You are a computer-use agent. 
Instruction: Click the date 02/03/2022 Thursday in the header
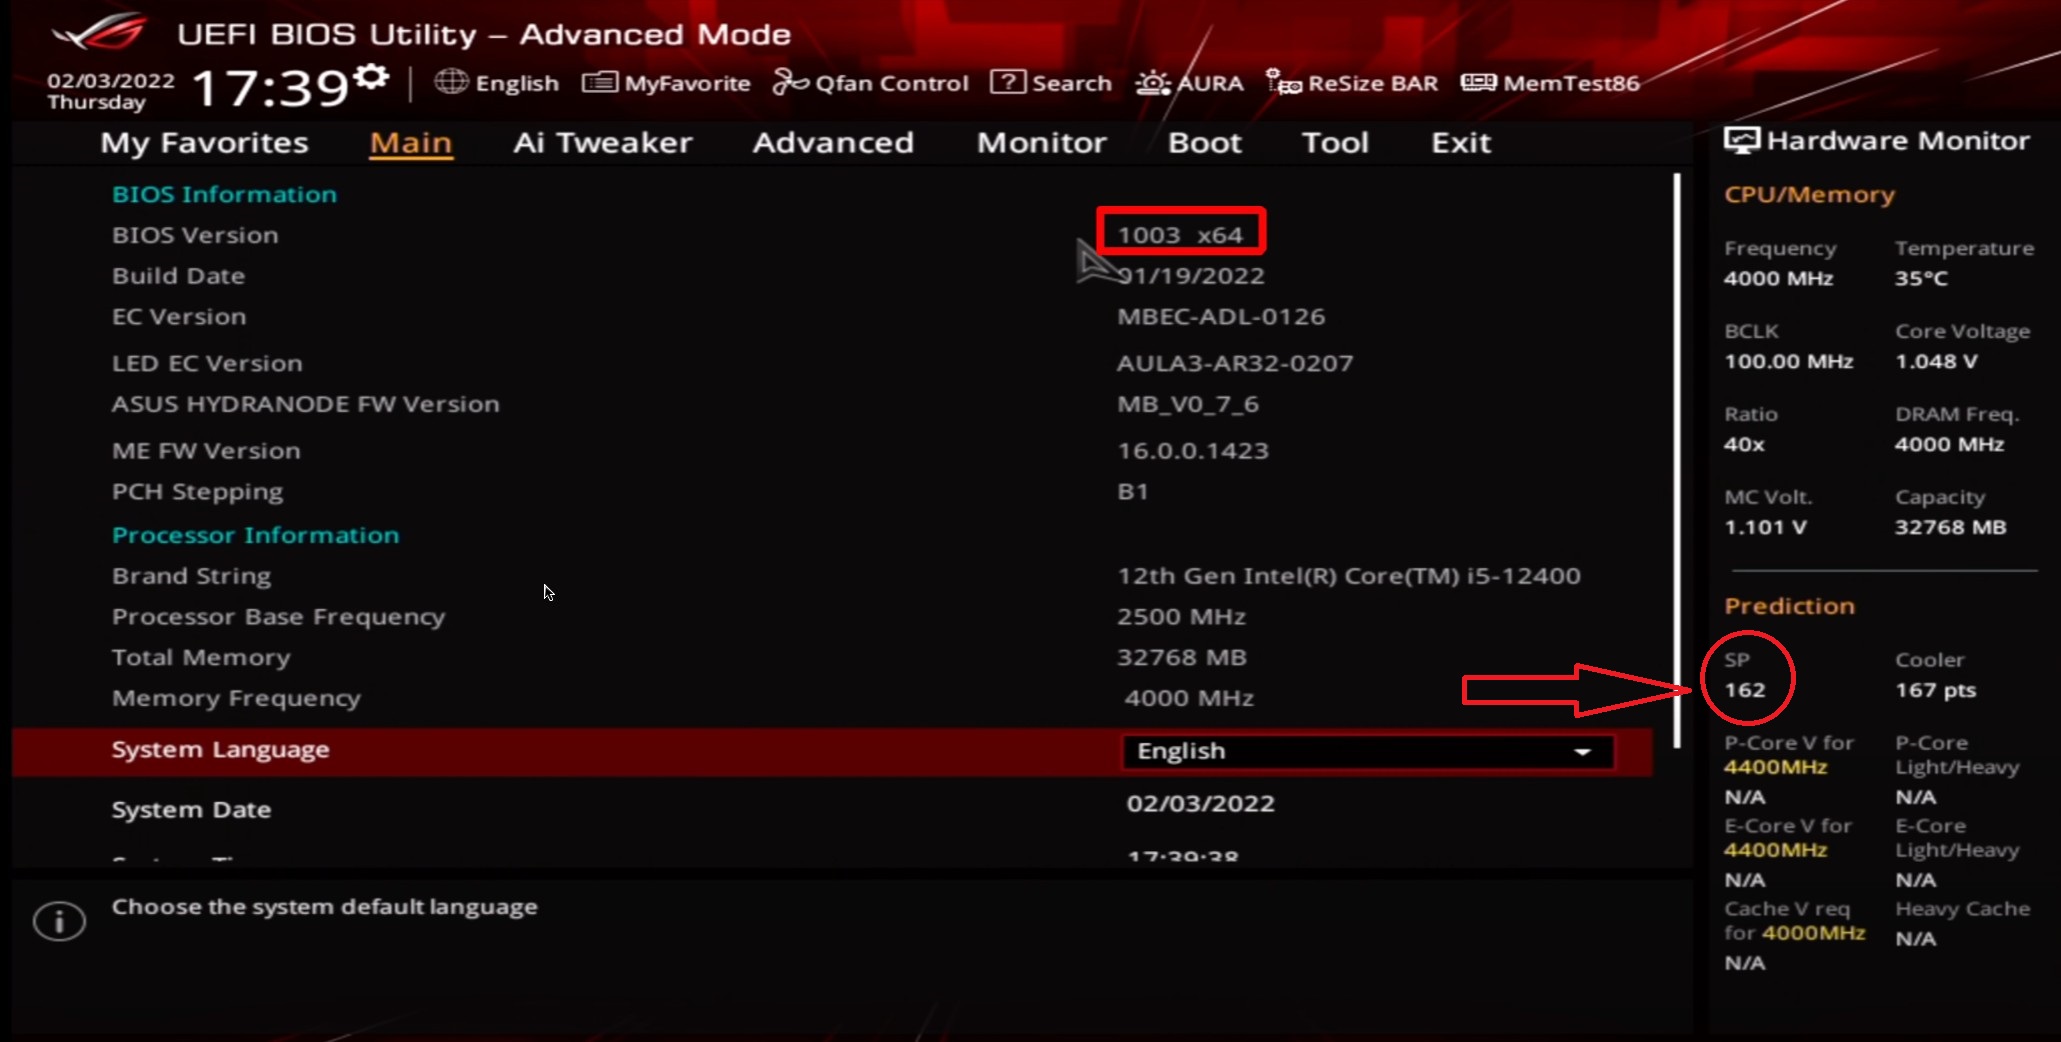click(x=111, y=91)
